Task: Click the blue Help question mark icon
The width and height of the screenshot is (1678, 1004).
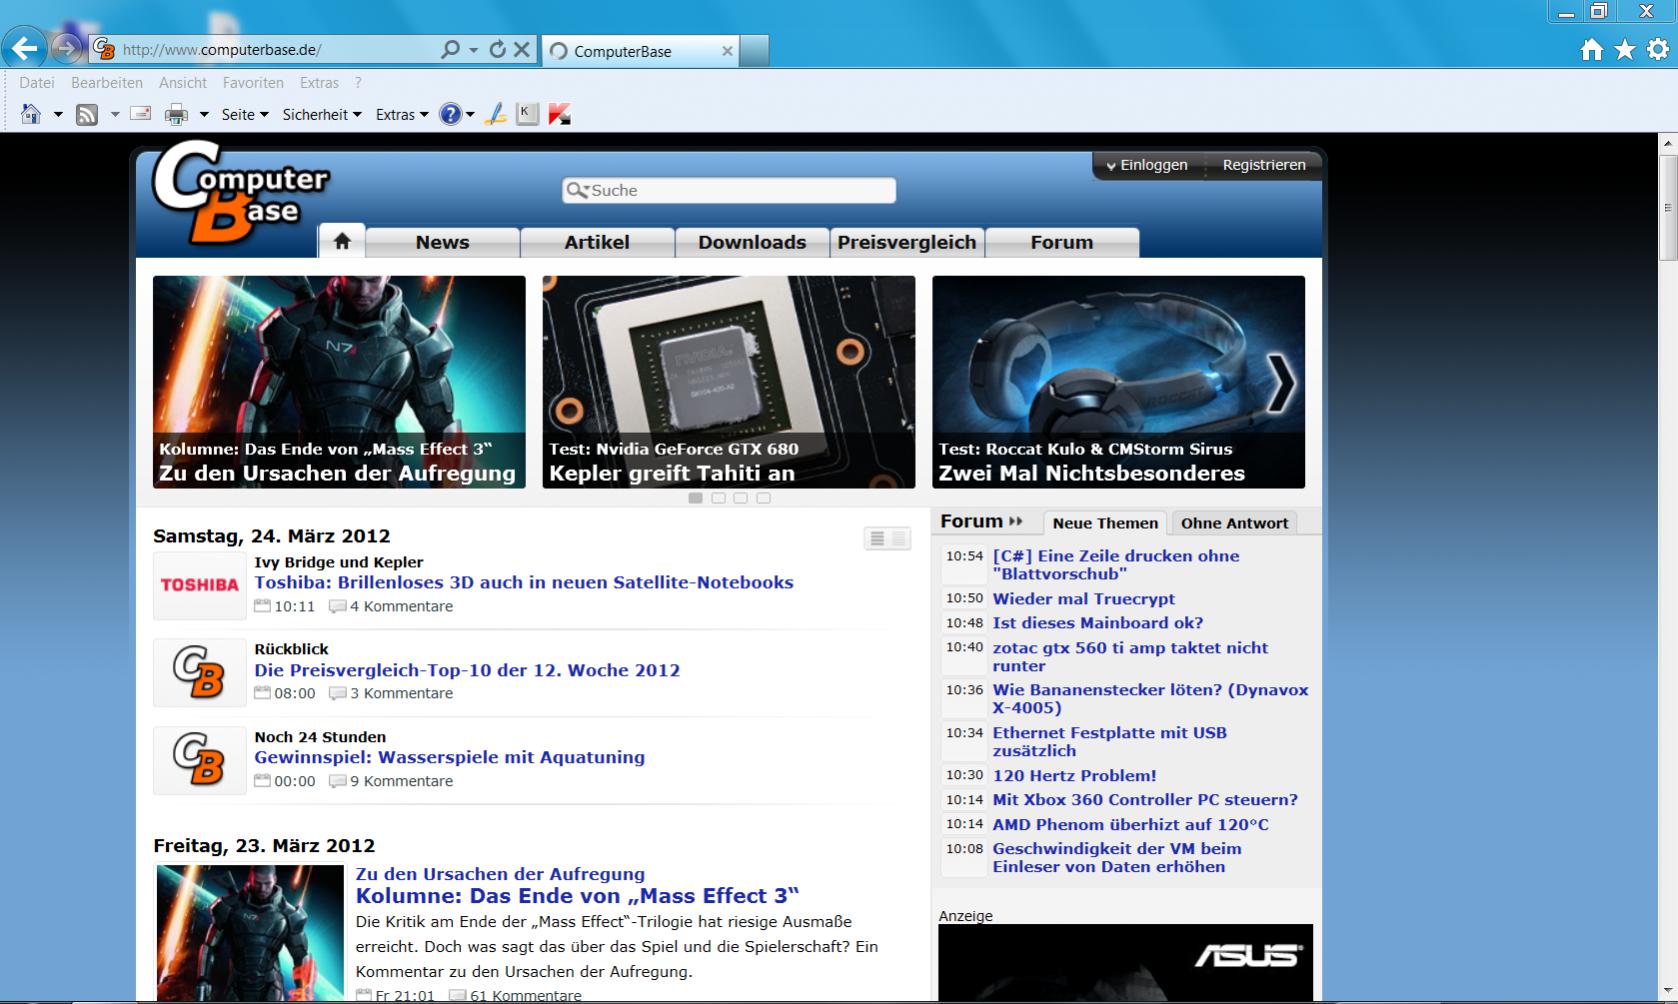Action: point(451,114)
